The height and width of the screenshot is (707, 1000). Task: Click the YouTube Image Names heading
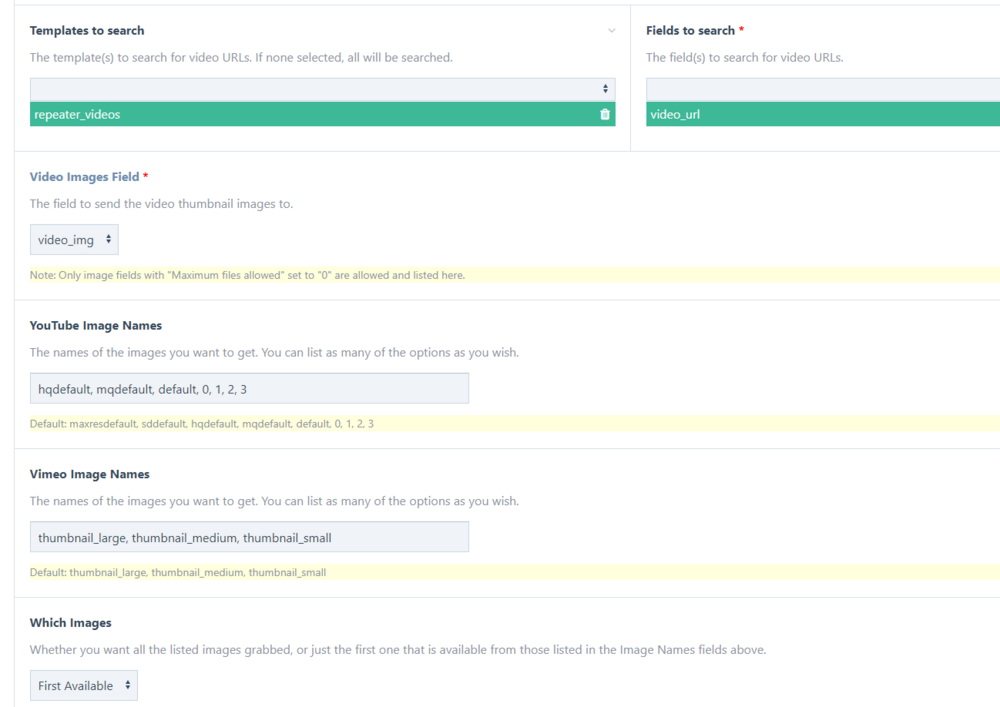click(96, 325)
